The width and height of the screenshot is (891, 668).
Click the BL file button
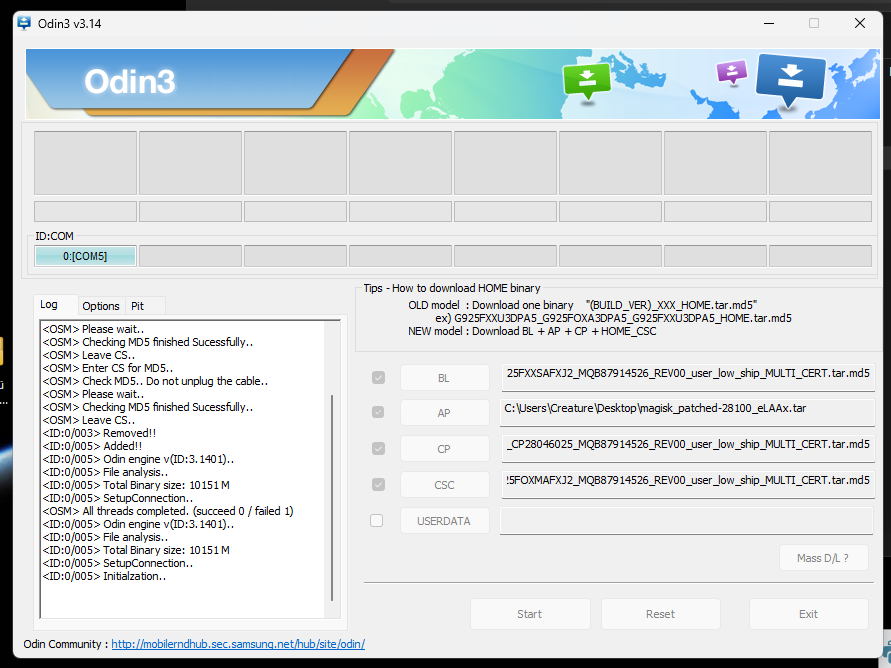tap(444, 378)
